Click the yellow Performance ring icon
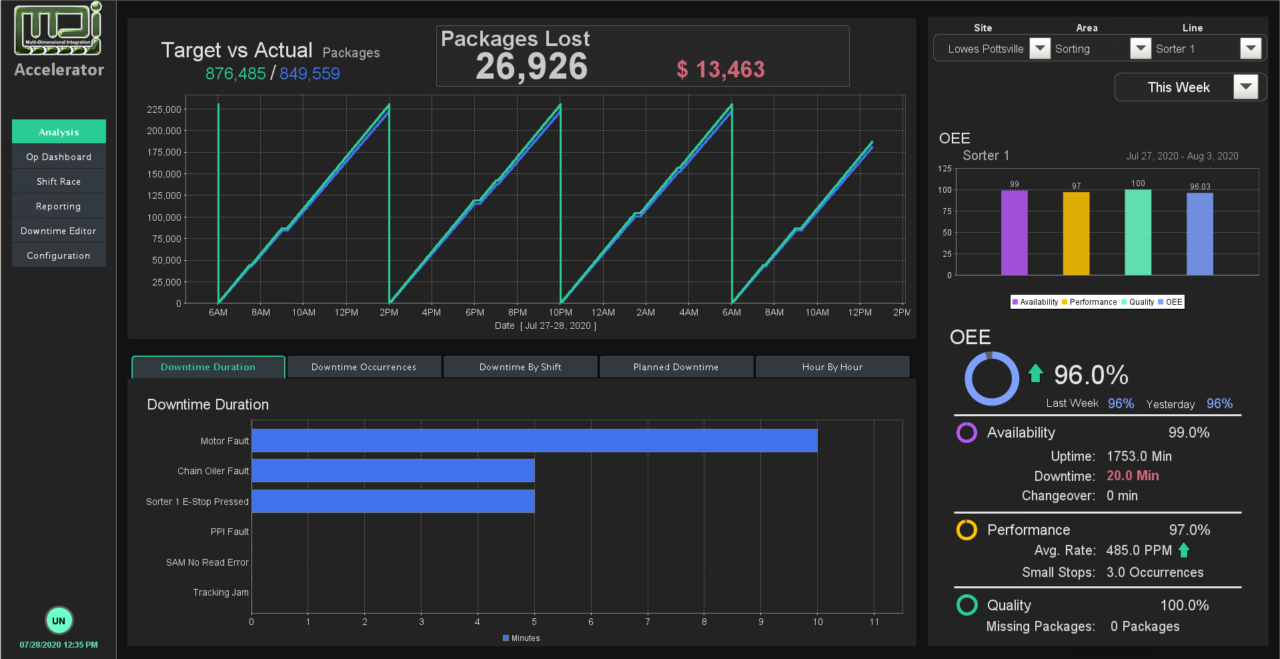 [967, 530]
